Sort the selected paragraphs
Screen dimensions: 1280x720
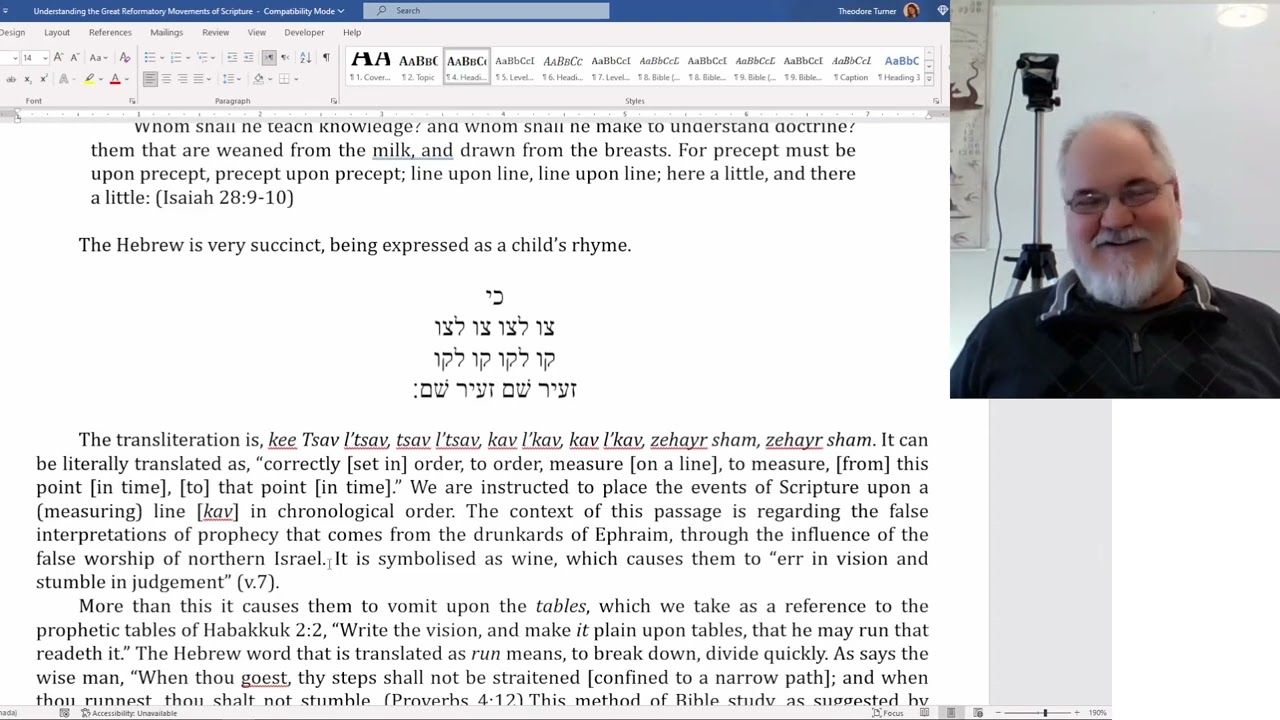click(x=305, y=57)
